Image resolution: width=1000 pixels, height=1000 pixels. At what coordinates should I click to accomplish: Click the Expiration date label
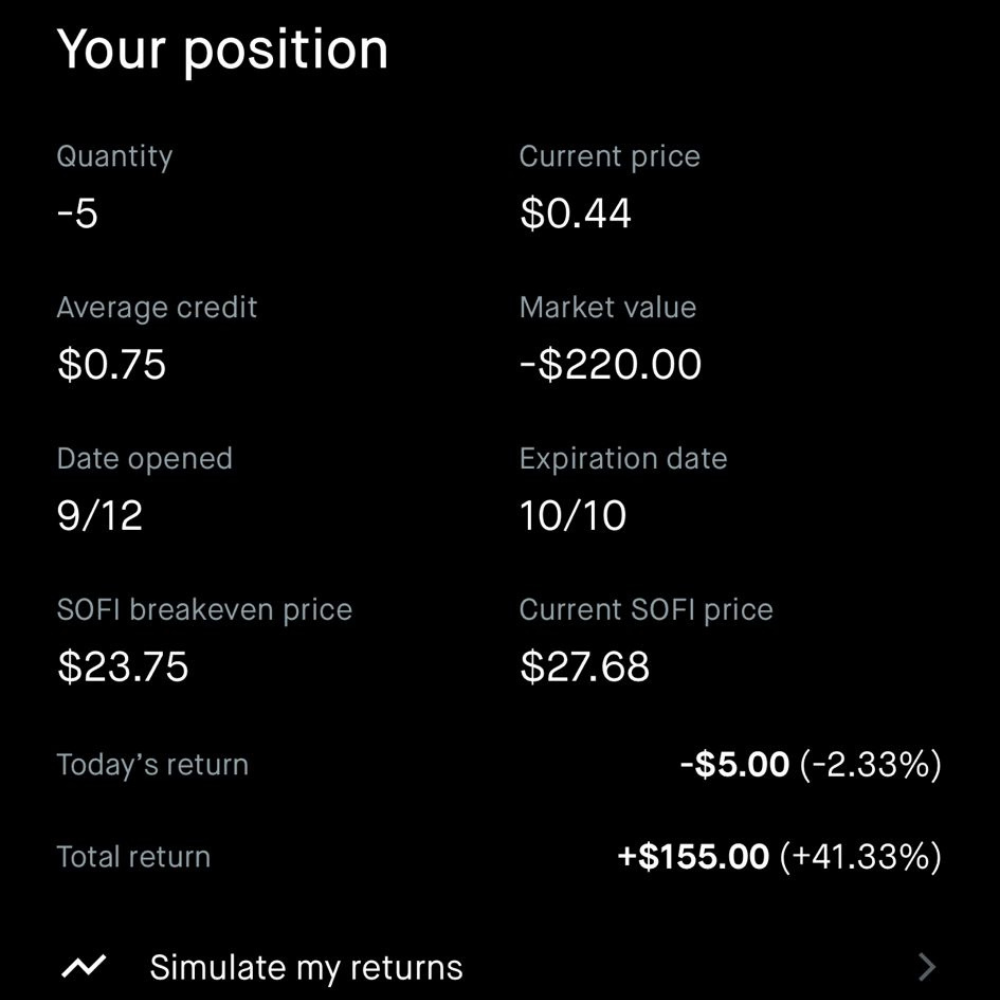coord(623,459)
